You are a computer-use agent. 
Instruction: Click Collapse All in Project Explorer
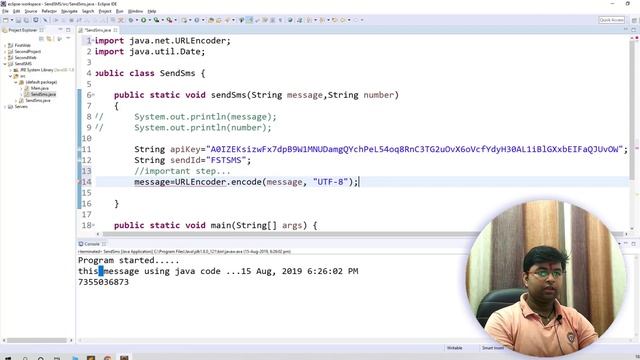(x=41, y=38)
